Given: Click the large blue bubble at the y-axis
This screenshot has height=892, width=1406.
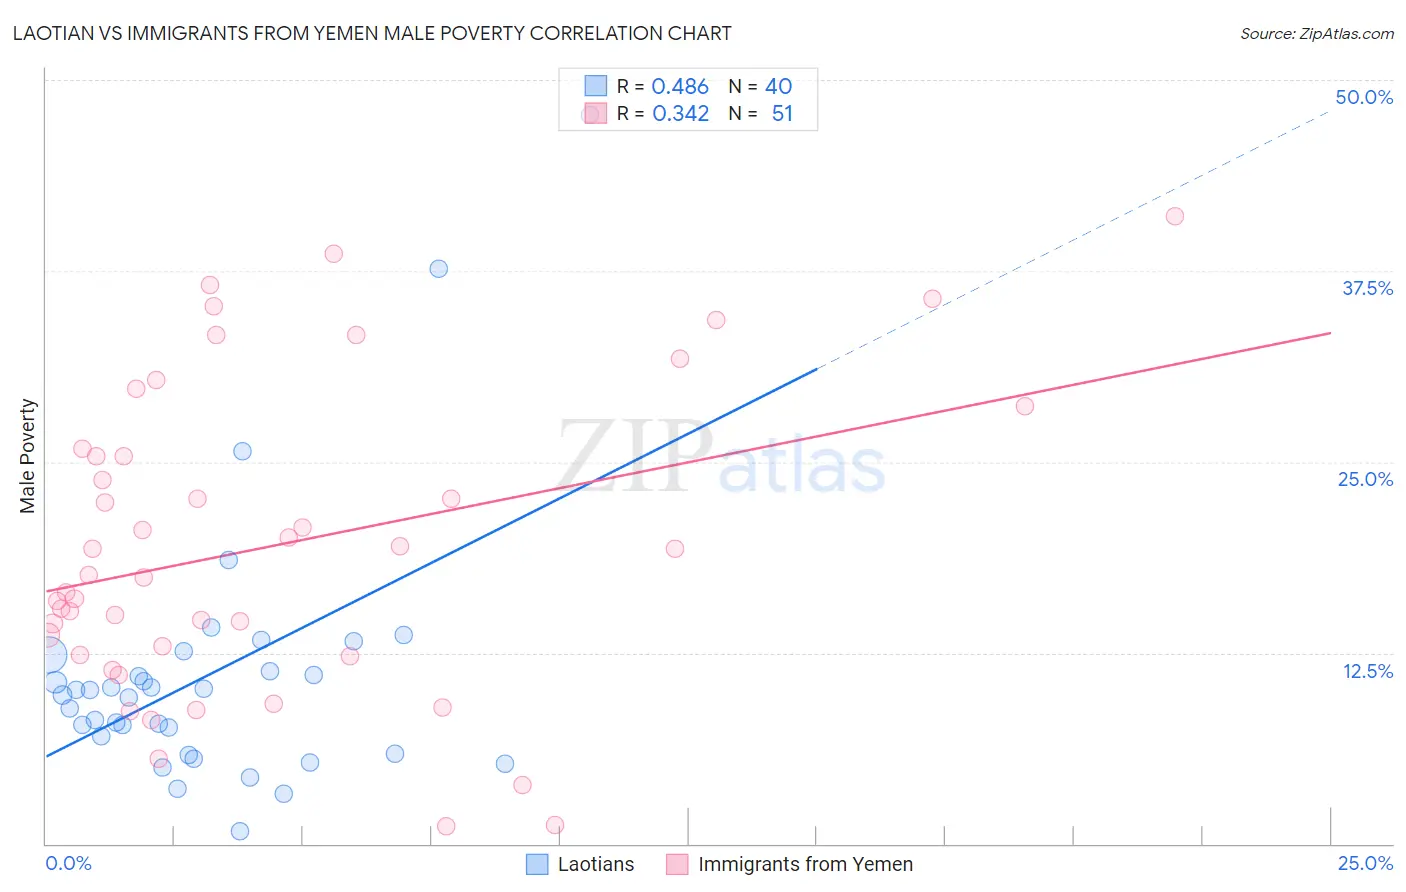Looking at the screenshot, I should (x=49, y=655).
